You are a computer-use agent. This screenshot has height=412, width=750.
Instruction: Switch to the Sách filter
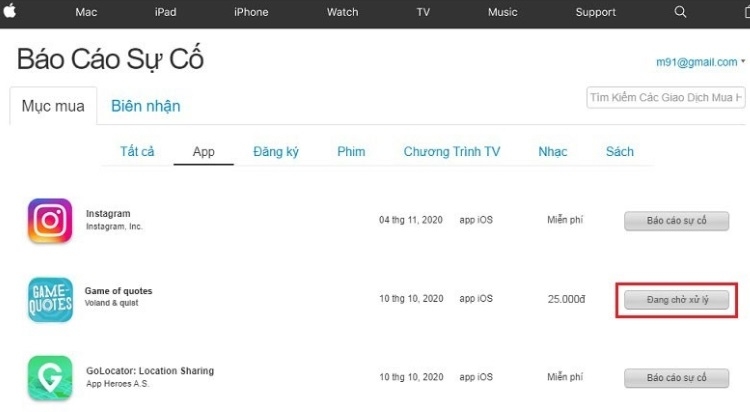tap(620, 152)
